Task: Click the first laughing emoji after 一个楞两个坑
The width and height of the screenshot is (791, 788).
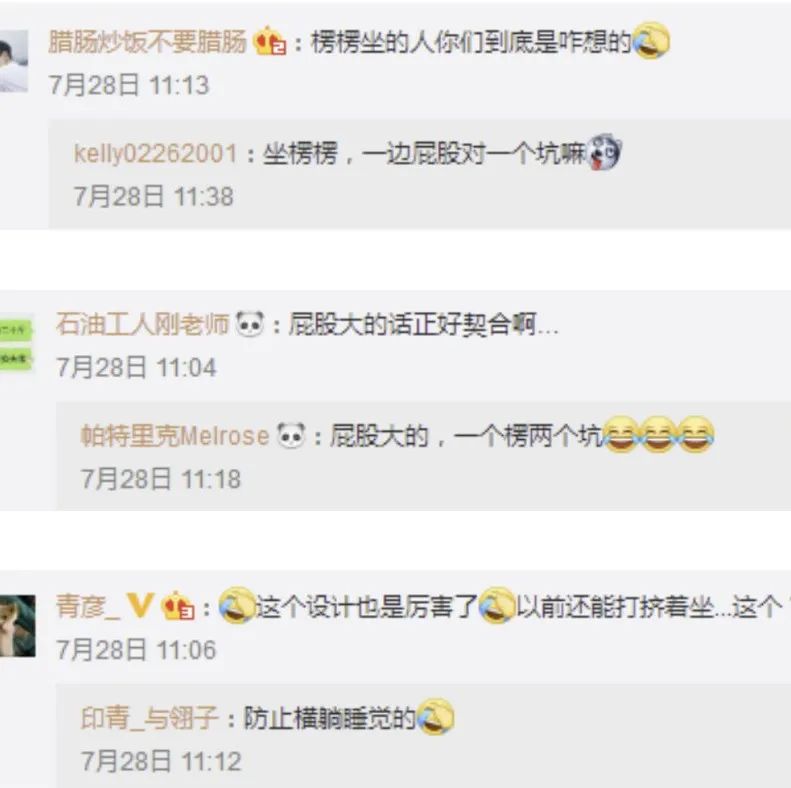Action: tap(621, 434)
